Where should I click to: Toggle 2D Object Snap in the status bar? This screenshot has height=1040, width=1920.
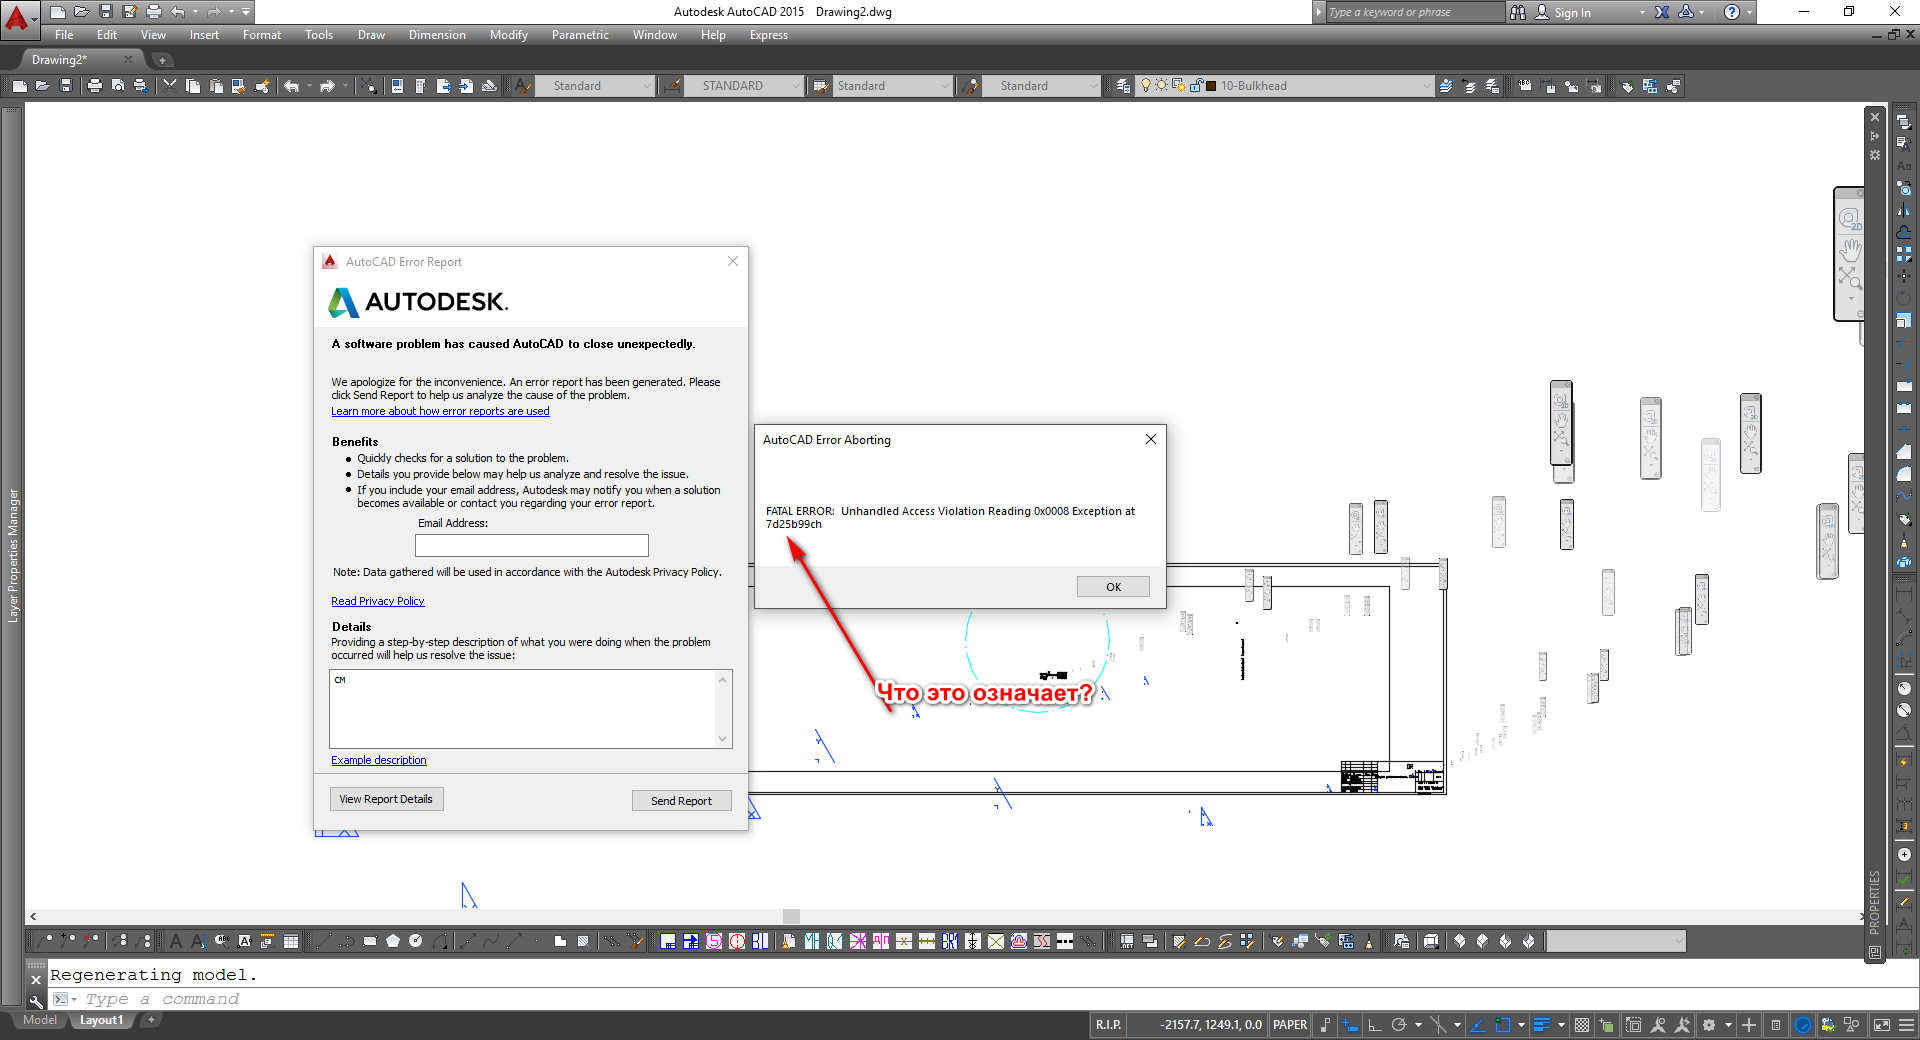click(x=1502, y=1025)
